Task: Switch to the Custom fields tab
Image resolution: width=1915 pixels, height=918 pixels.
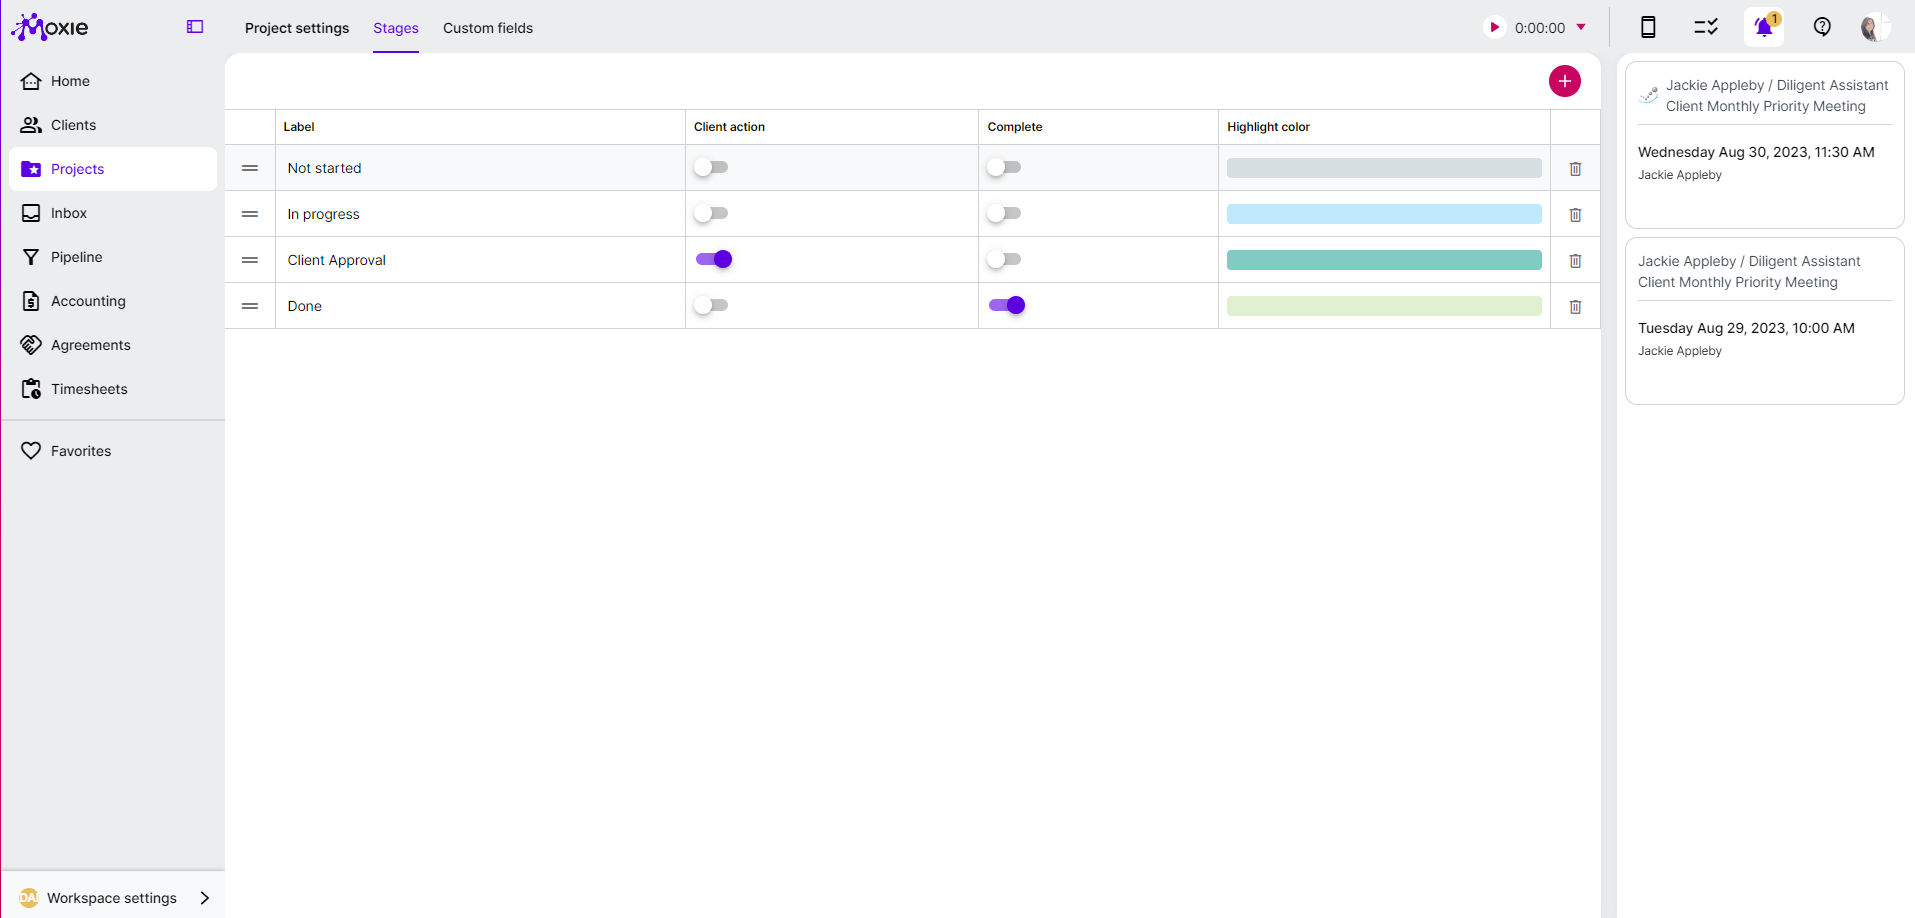Action: click(488, 28)
